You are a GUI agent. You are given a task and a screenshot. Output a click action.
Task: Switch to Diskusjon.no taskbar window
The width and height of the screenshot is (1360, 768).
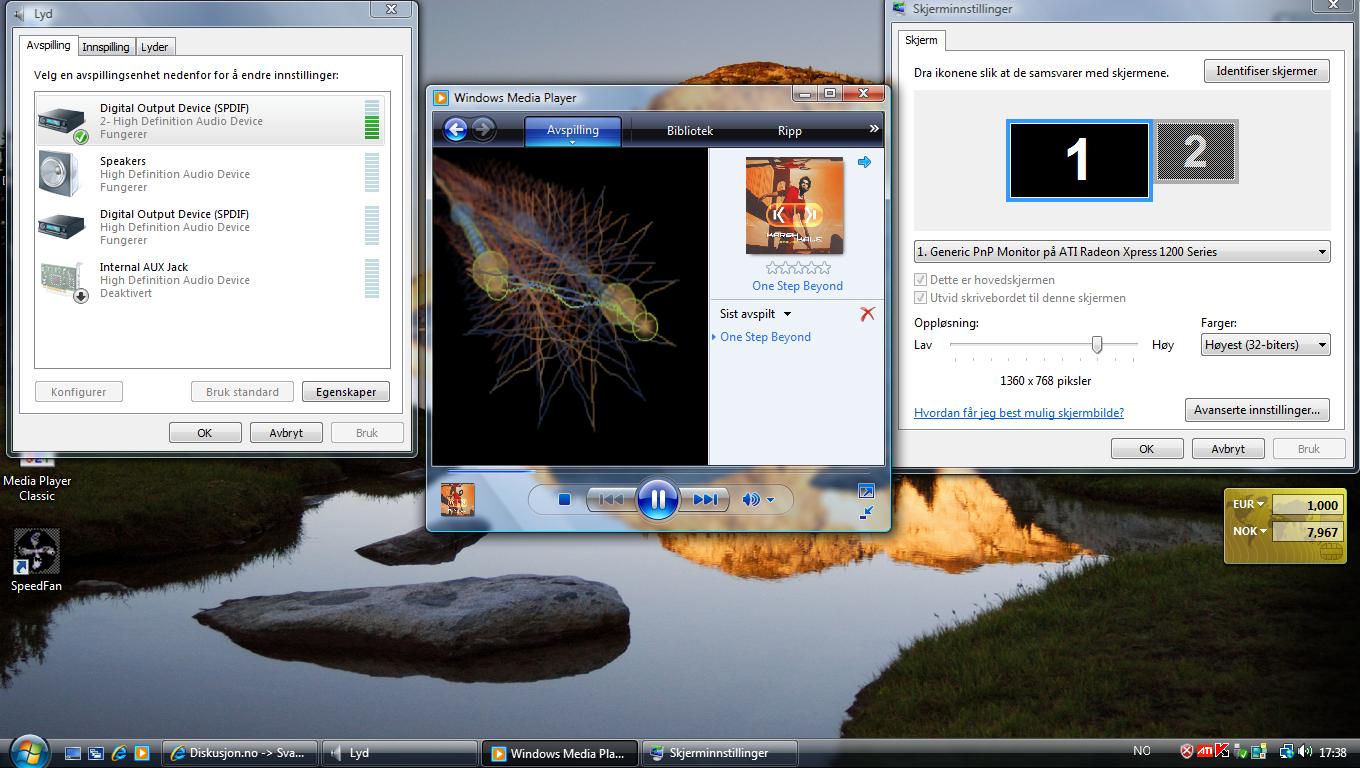click(241, 753)
